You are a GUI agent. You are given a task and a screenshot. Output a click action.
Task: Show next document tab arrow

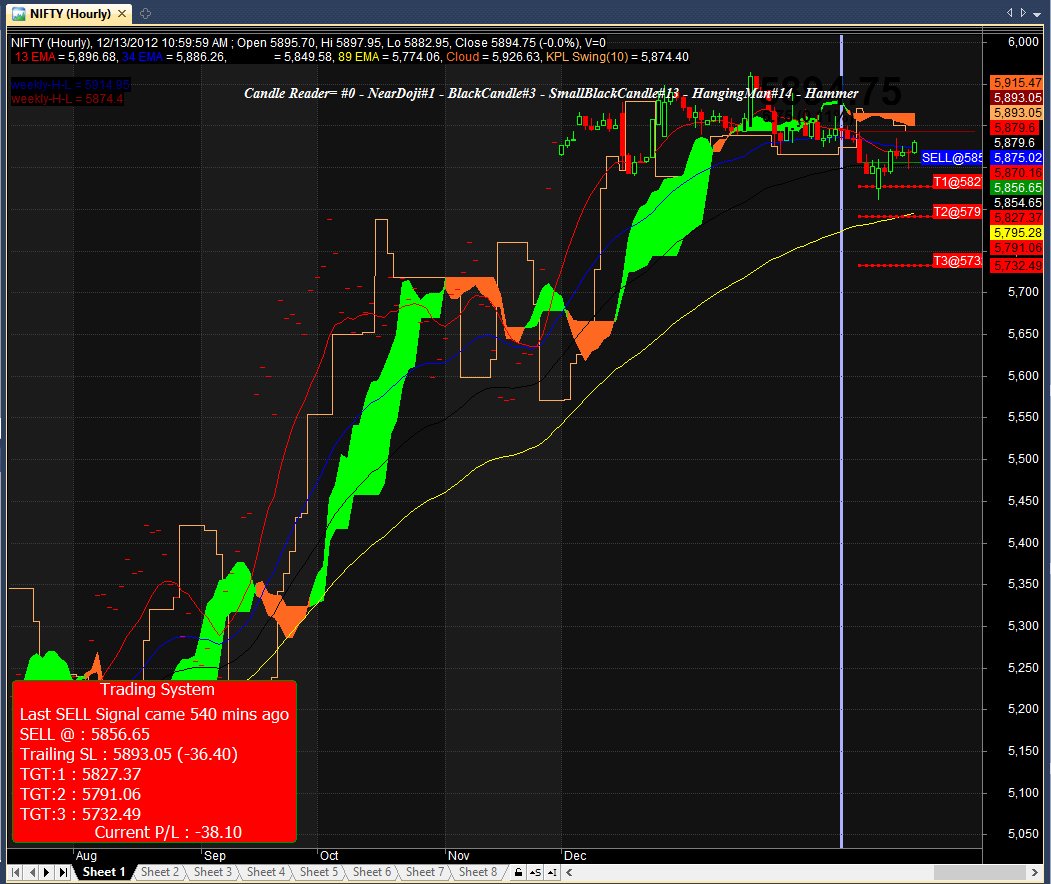pyautogui.click(x=1023, y=12)
